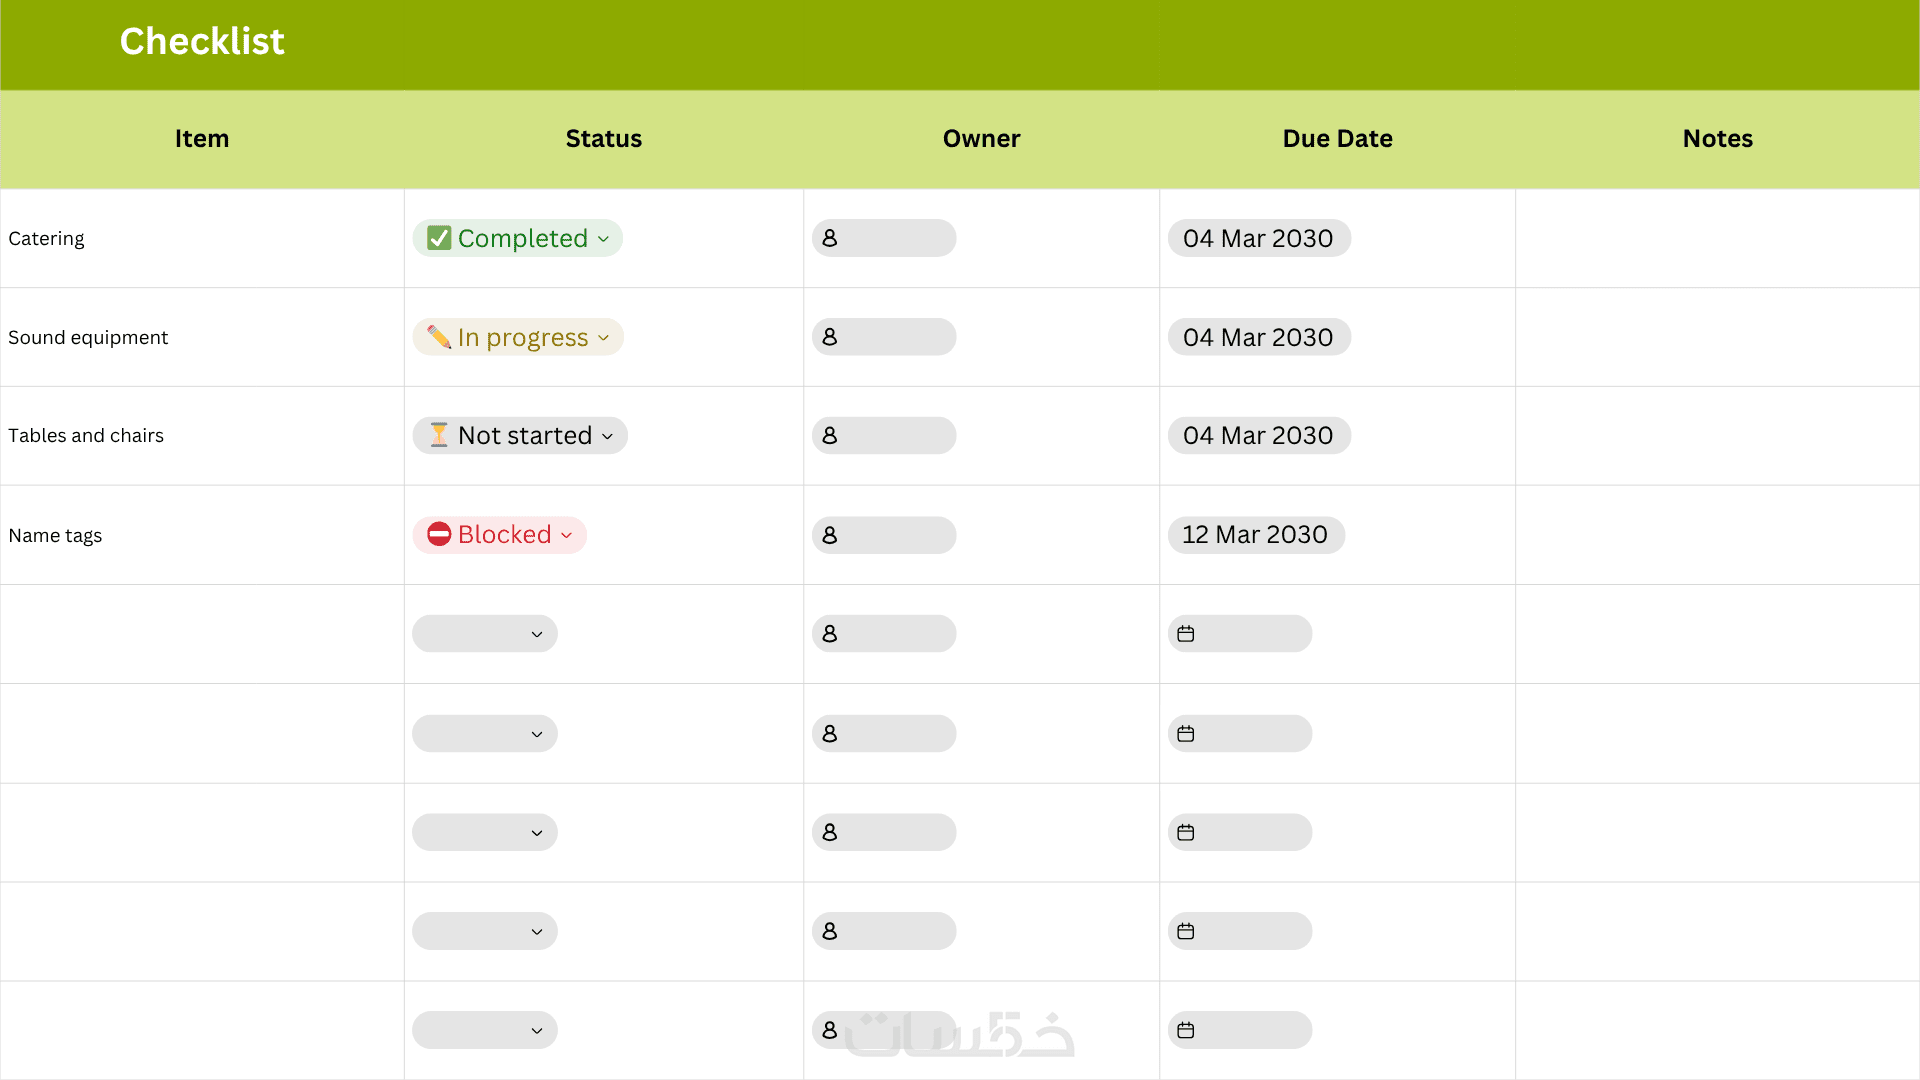Click owner person icon for Sound equipment
The image size is (1920, 1080).
(830, 337)
